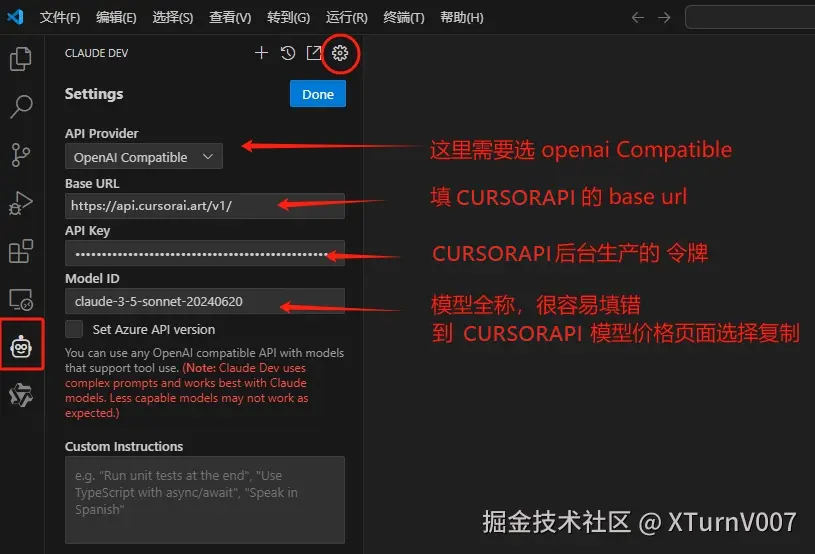Click the API Provider label
Screen dimensions: 815x554
tap(101, 134)
